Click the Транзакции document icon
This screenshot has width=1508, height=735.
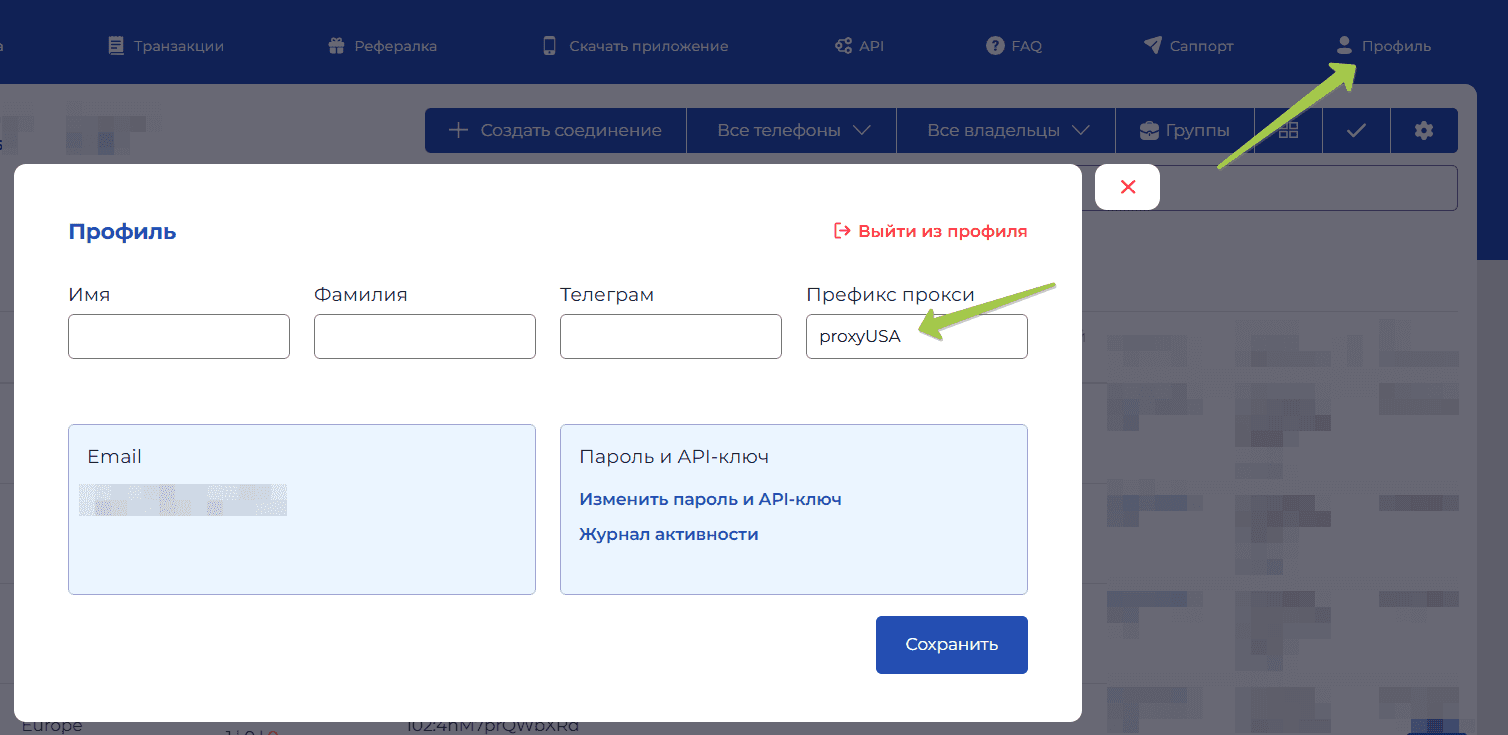coord(116,46)
